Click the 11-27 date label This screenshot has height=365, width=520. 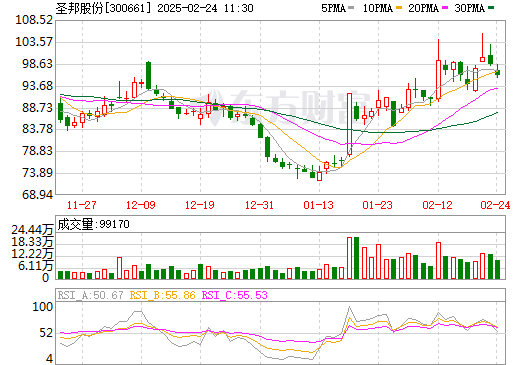[x=82, y=205]
